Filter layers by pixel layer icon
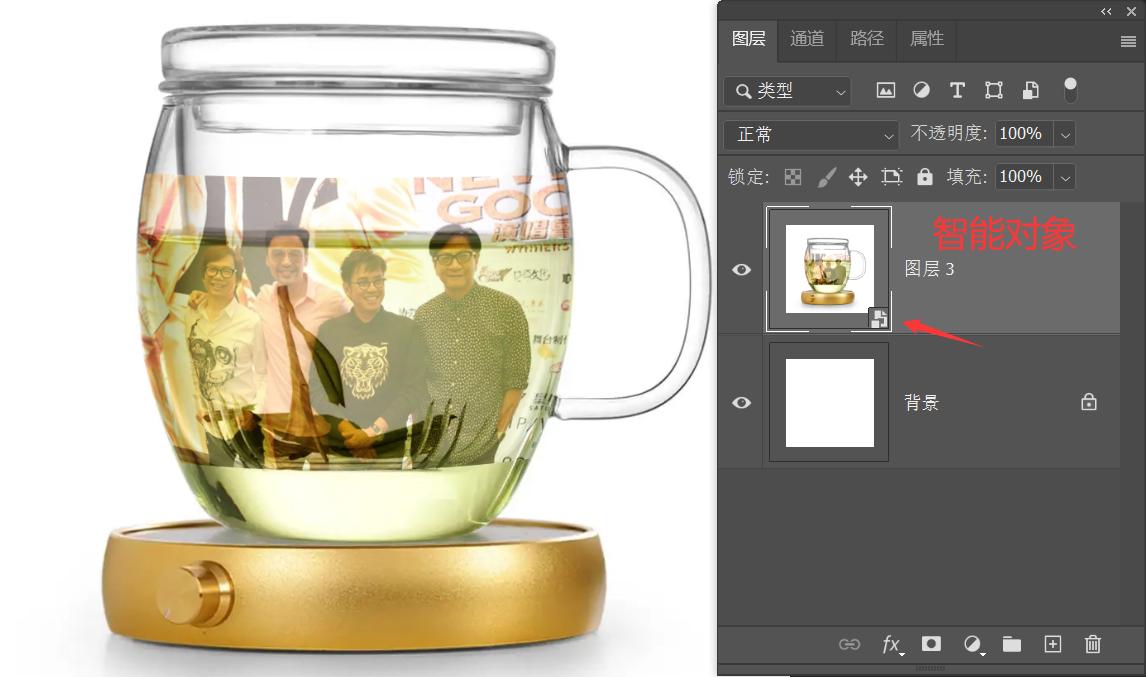The image size is (1146, 677). [886, 91]
